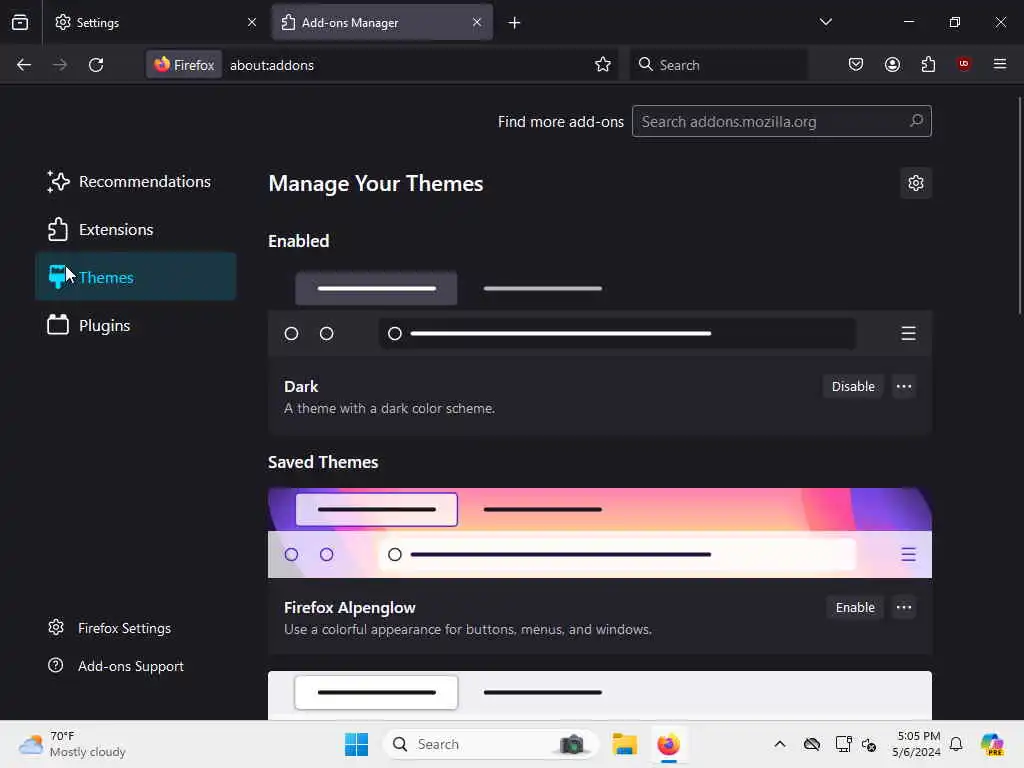Open the crossed-out cloud tray icon
The height and width of the screenshot is (768, 1024).
tap(812, 744)
